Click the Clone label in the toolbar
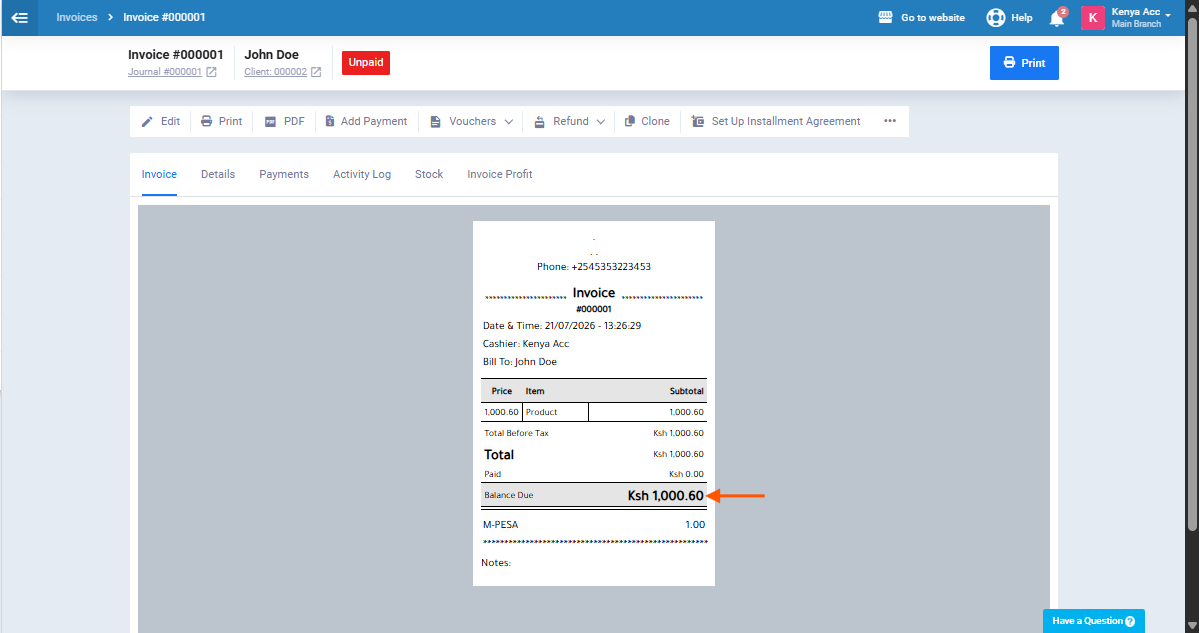 pyautogui.click(x=655, y=122)
